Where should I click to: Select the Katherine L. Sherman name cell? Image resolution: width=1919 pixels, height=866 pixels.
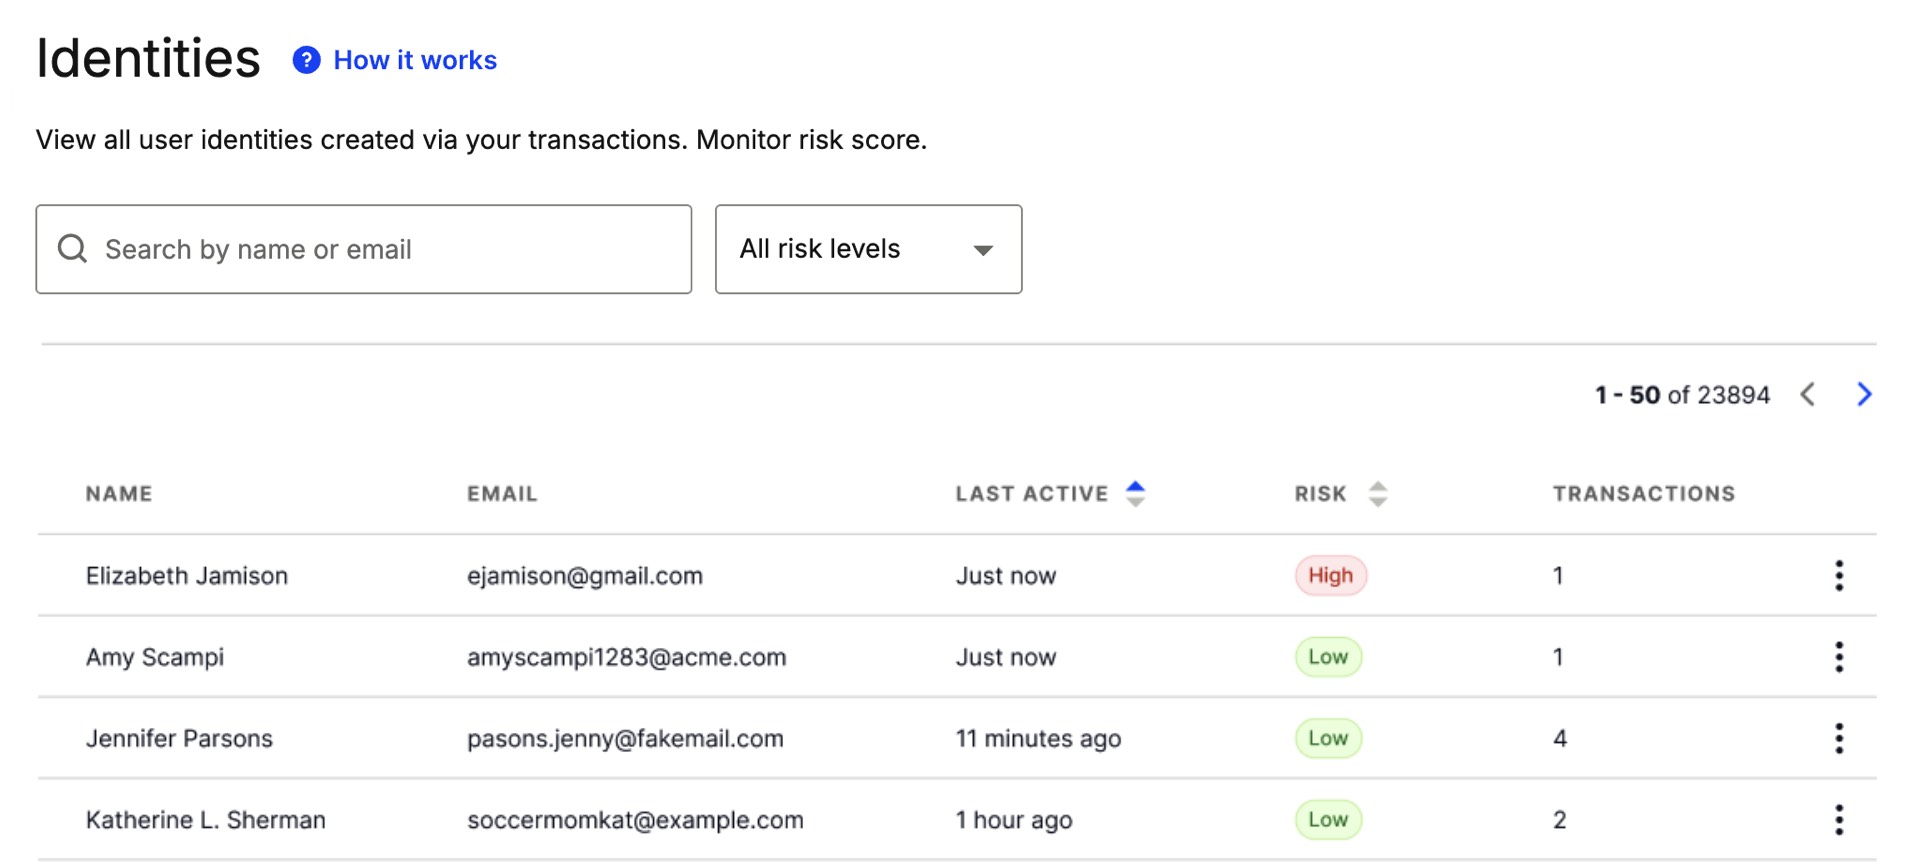(206, 820)
